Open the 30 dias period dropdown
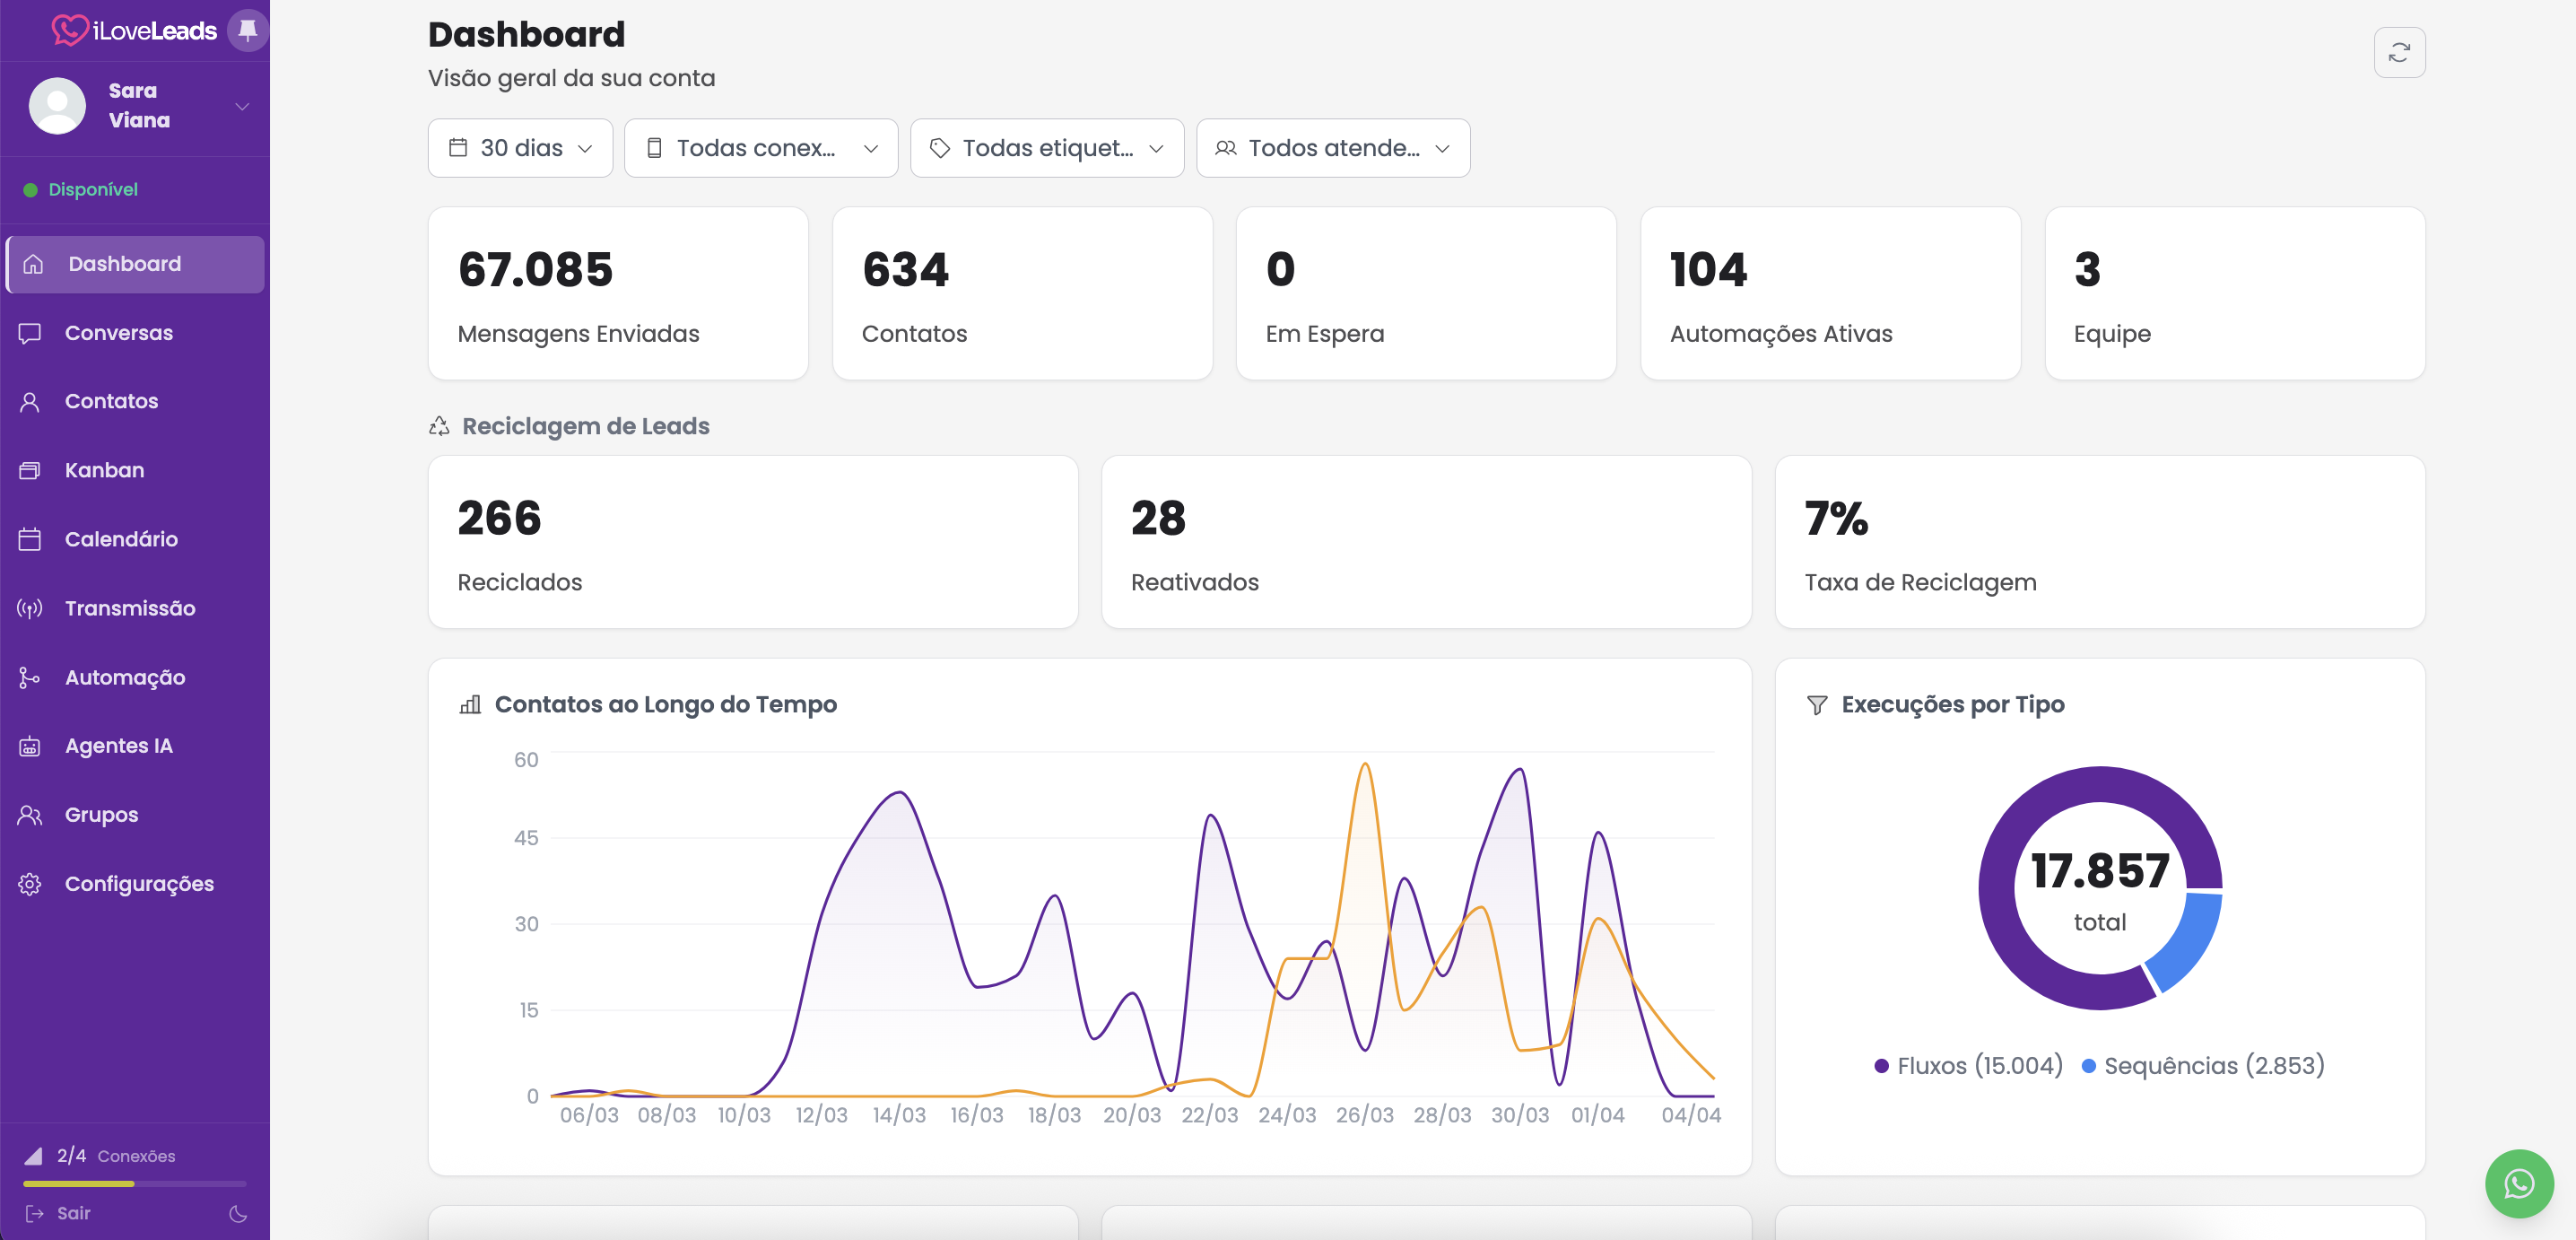The width and height of the screenshot is (2576, 1240). coord(520,148)
